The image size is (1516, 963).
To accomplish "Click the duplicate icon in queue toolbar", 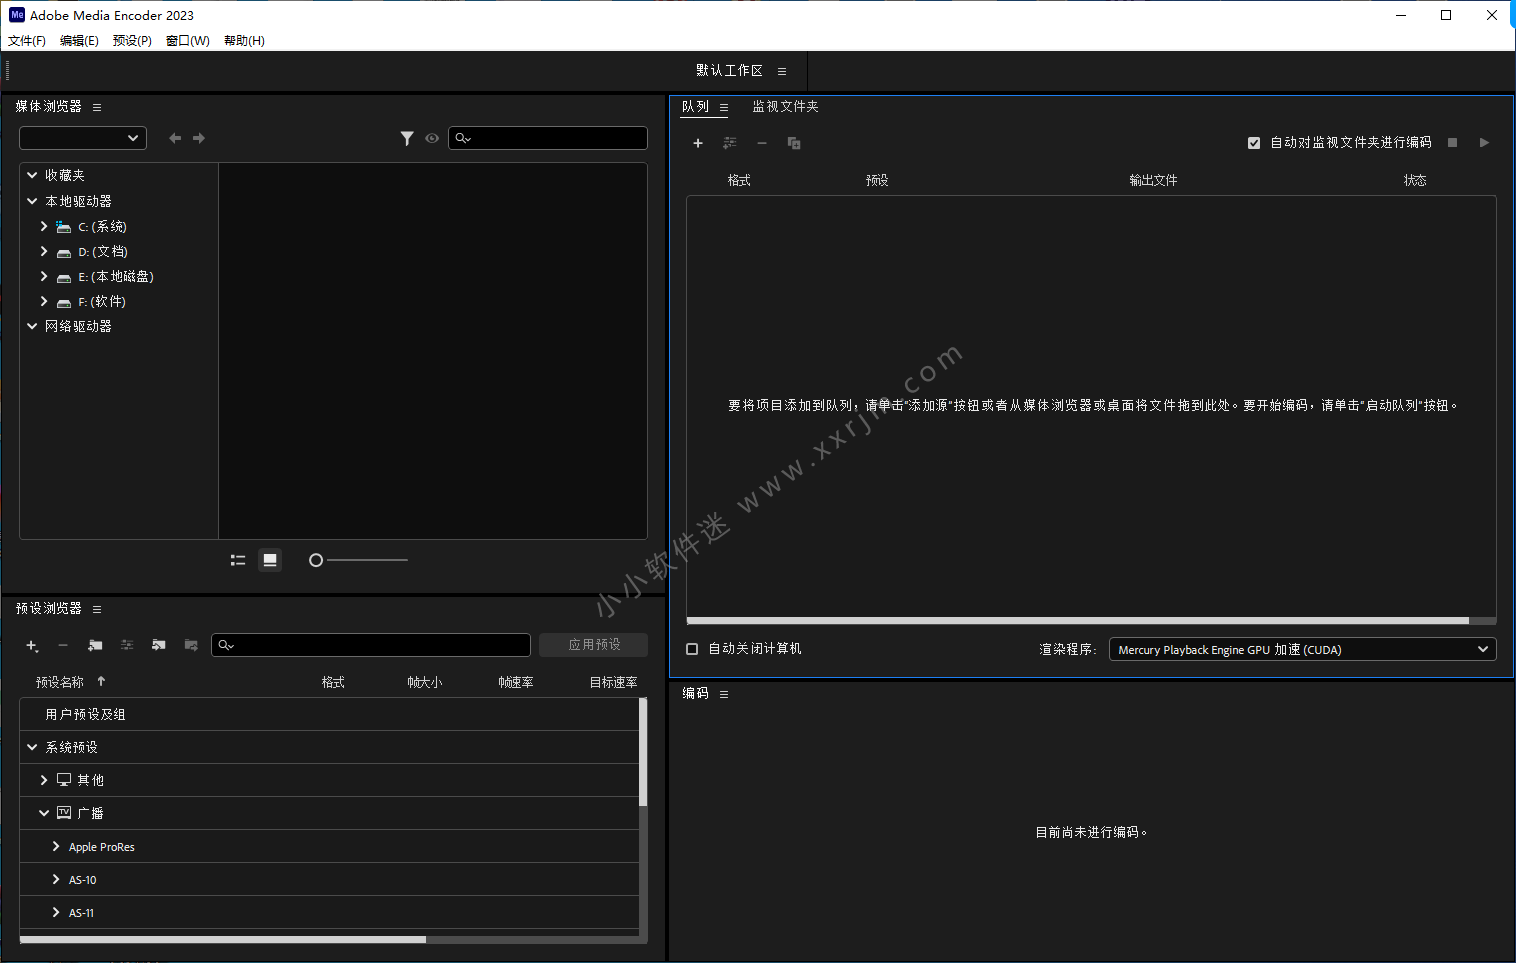I will [x=794, y=143].
